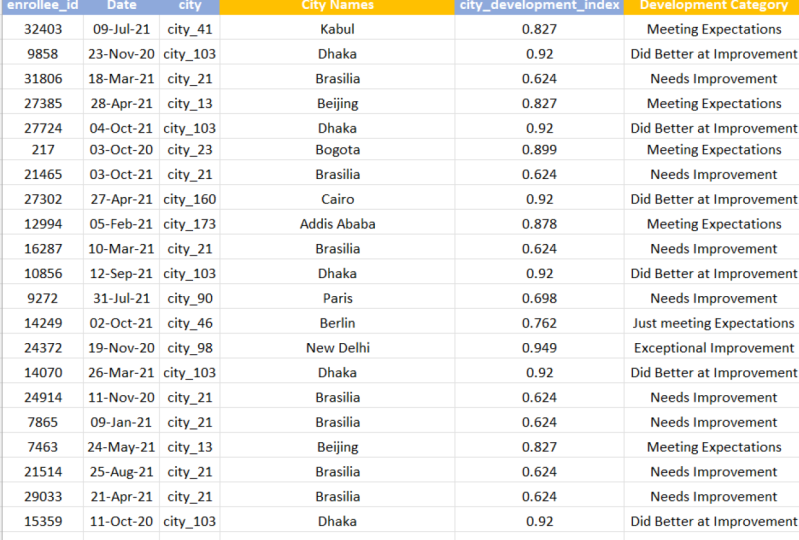Select the Exceptional Improvement cell
This screenshot has width=799, height=540.
713,348
